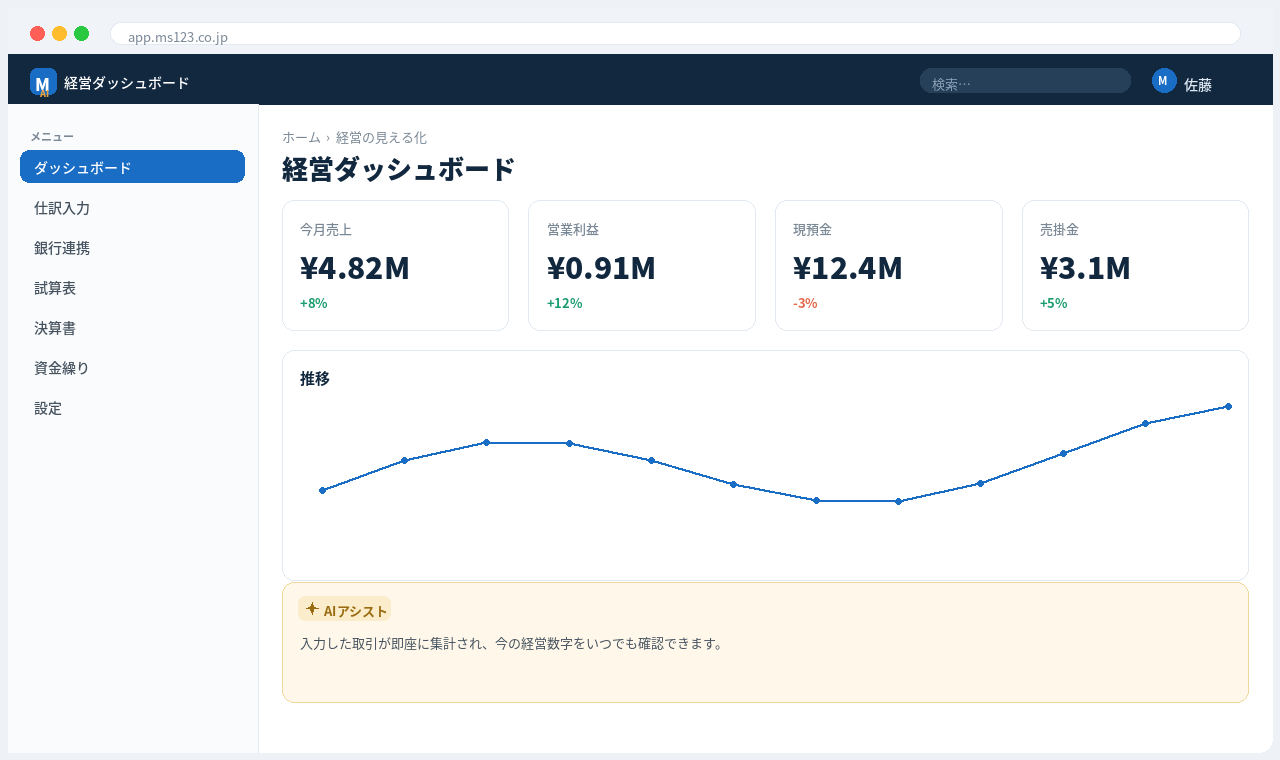Click the green maximize window button

tap(81, 33)
